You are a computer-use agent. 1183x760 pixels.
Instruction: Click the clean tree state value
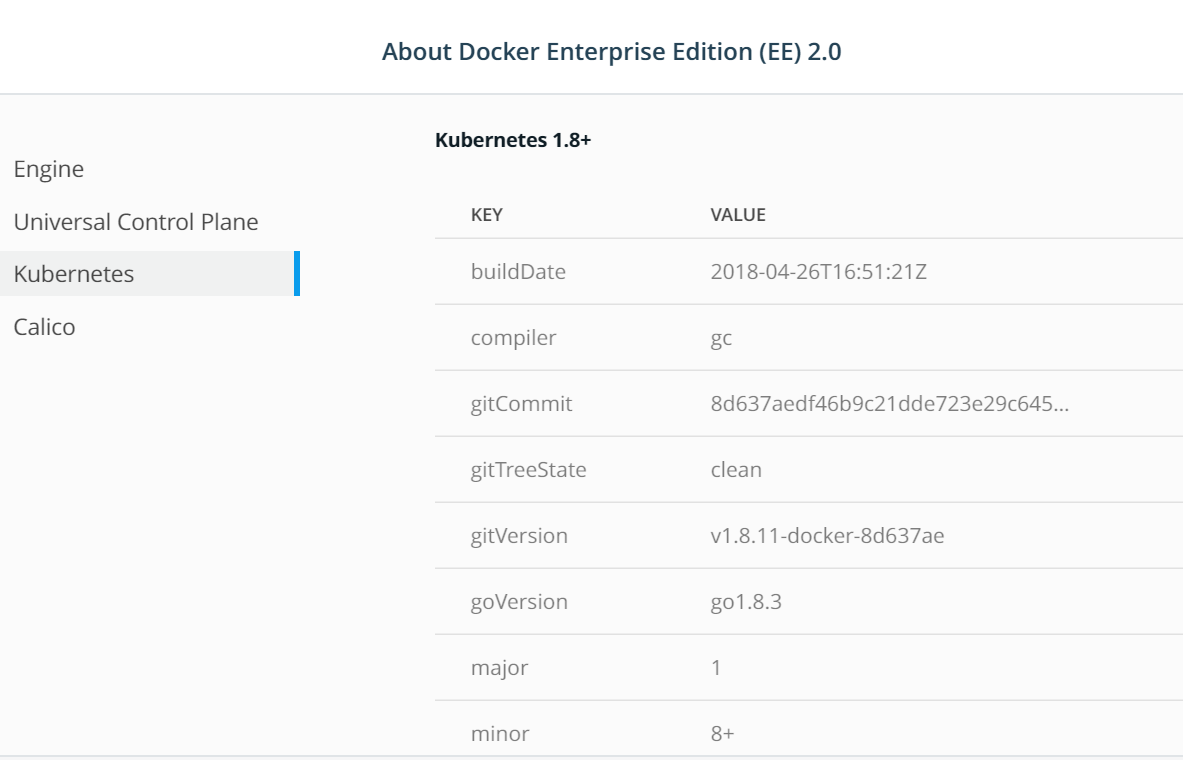[735, 470]
